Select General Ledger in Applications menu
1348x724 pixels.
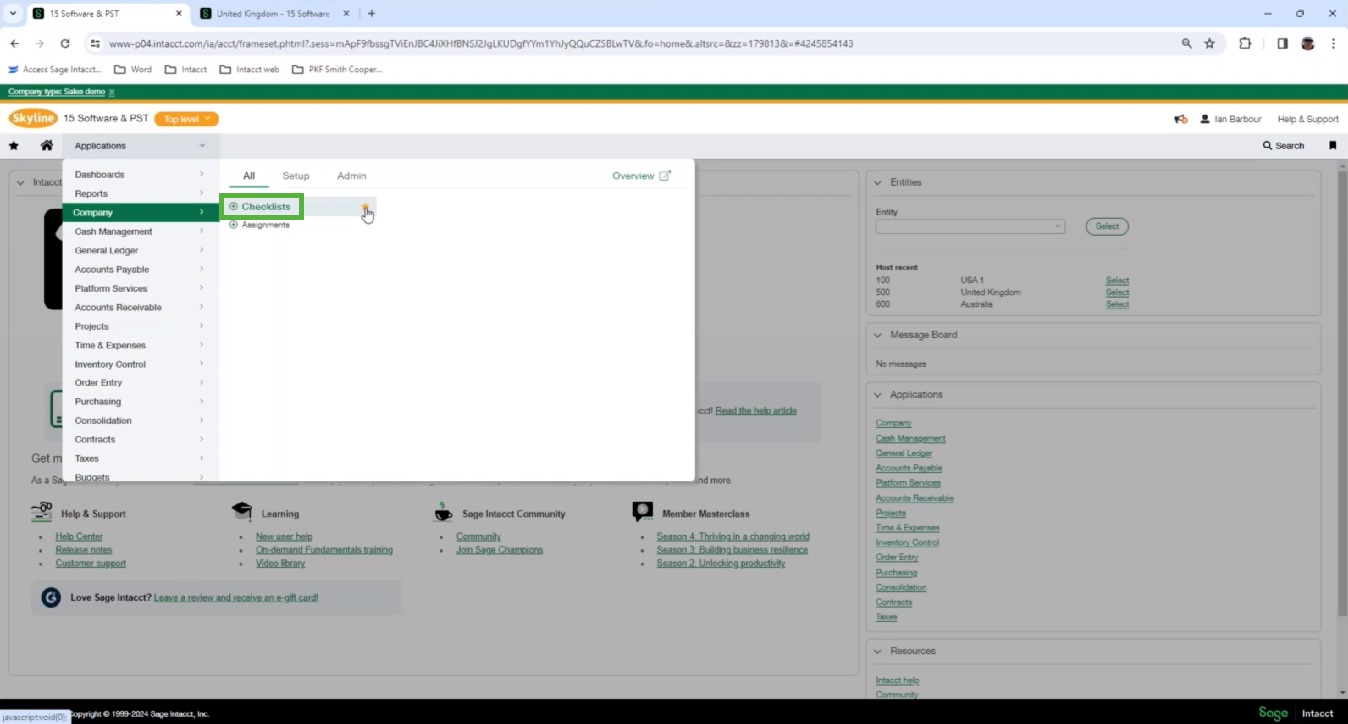tap(106, 251)
